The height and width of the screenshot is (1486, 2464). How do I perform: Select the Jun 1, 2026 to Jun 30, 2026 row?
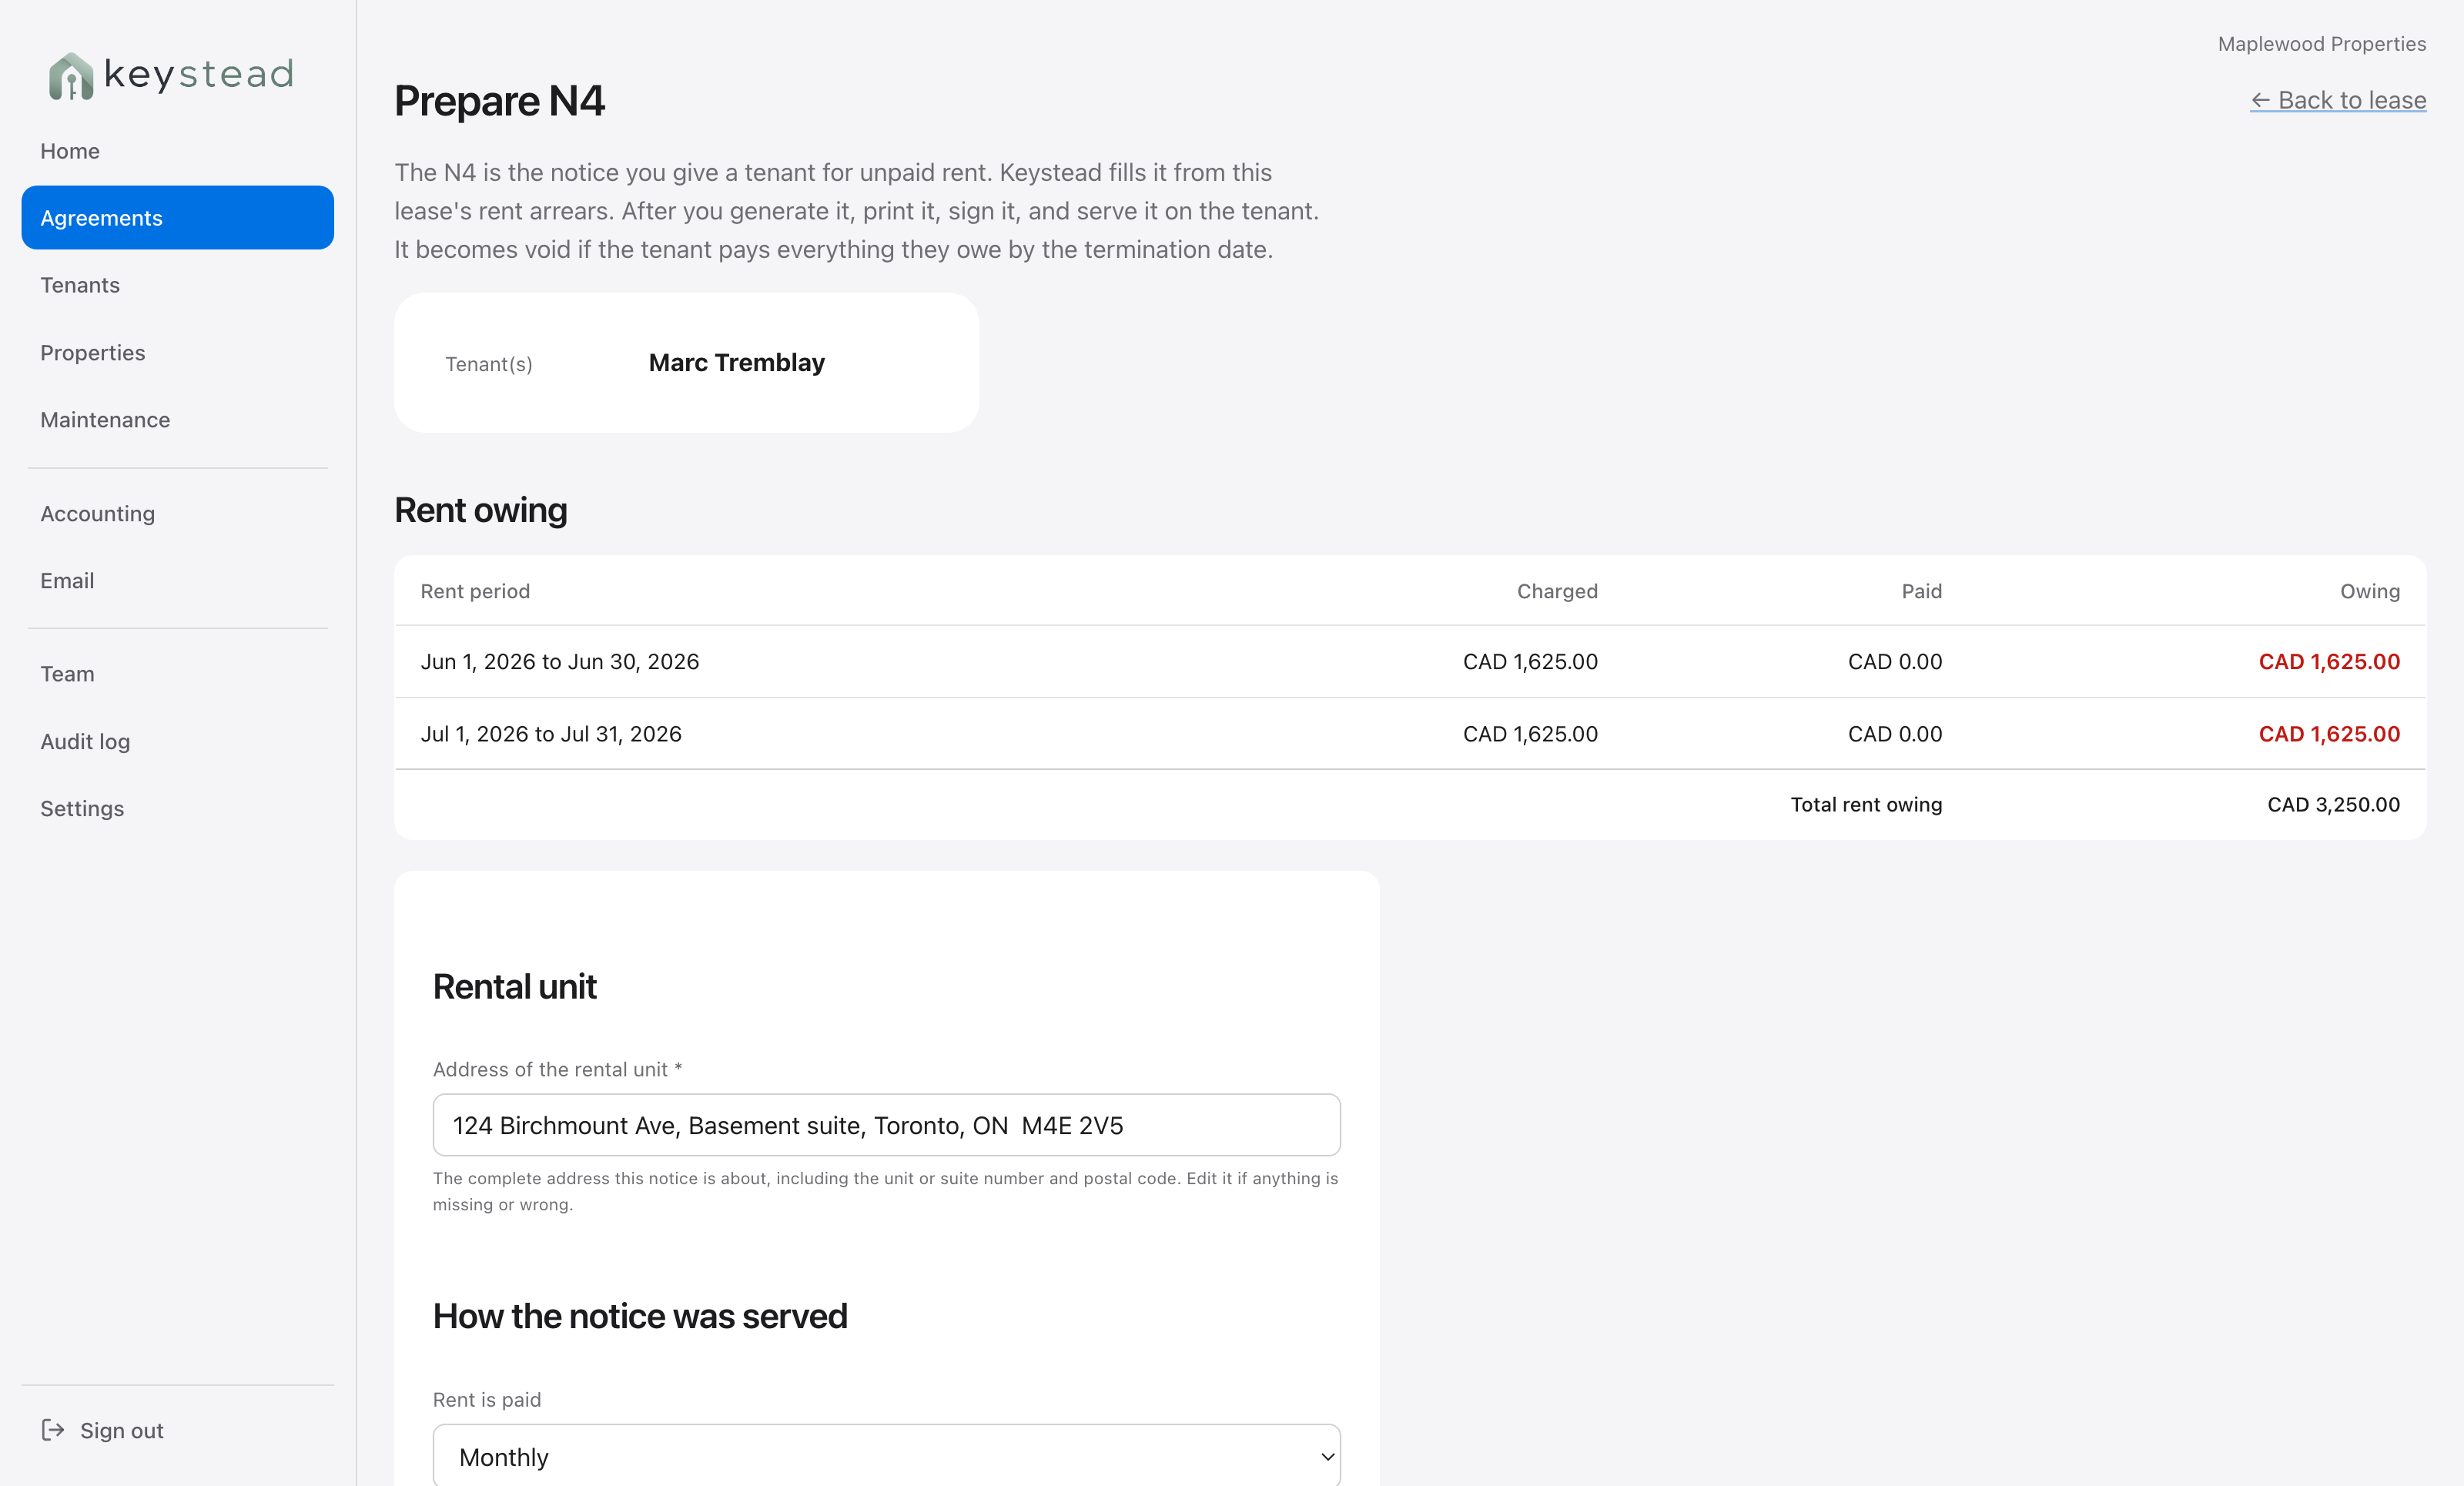1410,661
